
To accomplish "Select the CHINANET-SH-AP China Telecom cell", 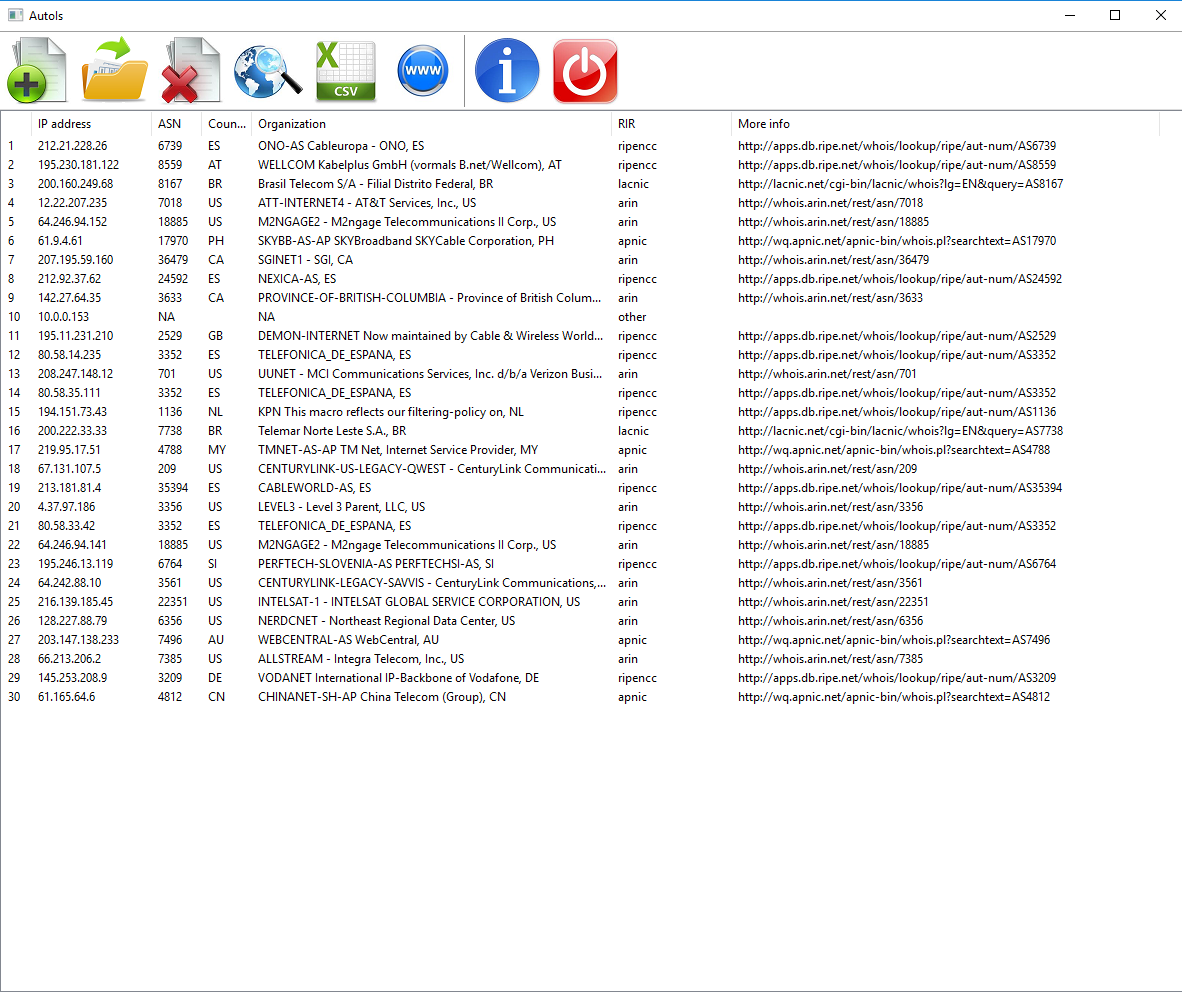I will [x=382, y=697].
